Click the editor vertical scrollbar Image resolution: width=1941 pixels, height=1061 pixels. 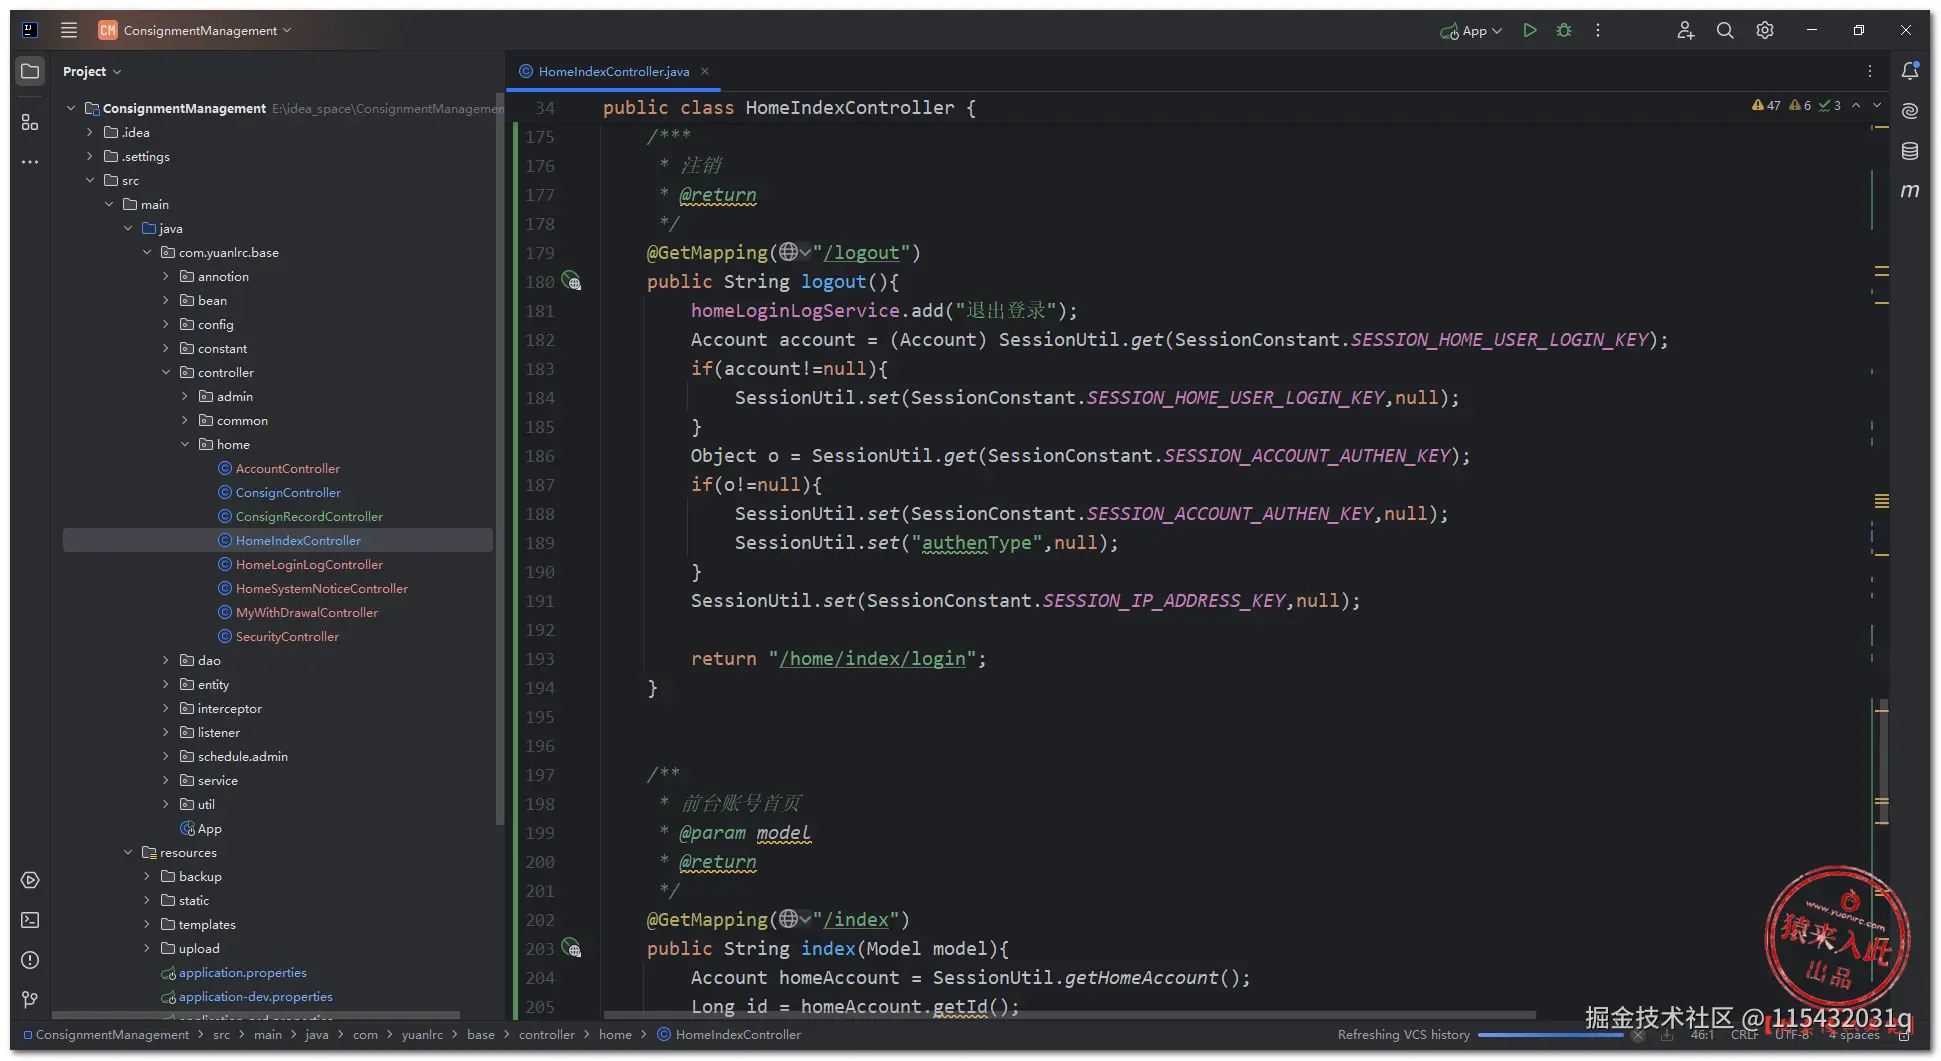(1882, 760)
